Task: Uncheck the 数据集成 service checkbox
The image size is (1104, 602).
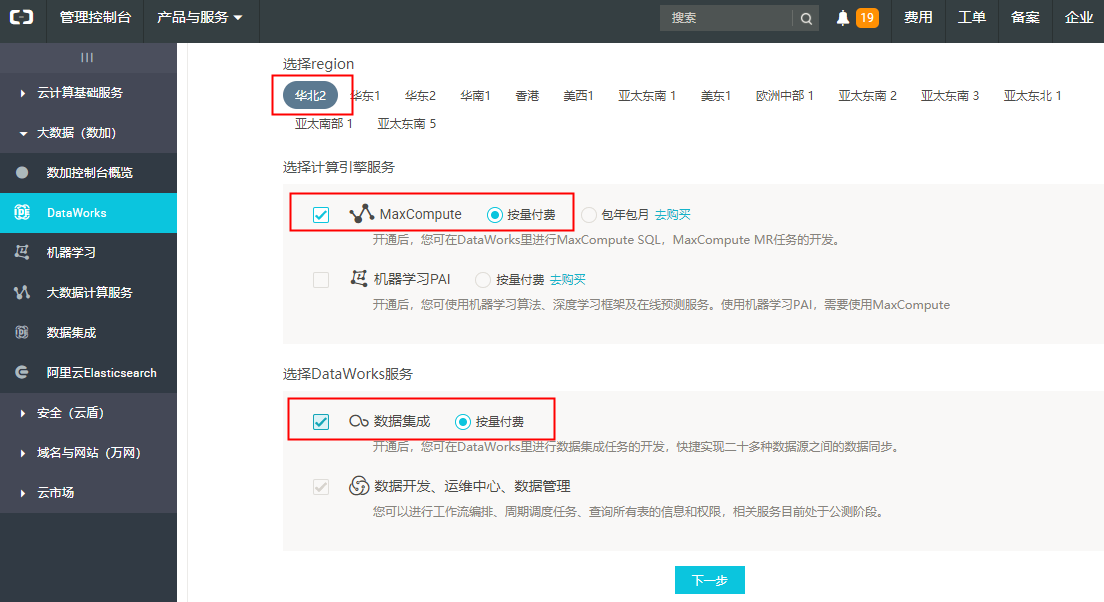Action: tap(321, 422)
